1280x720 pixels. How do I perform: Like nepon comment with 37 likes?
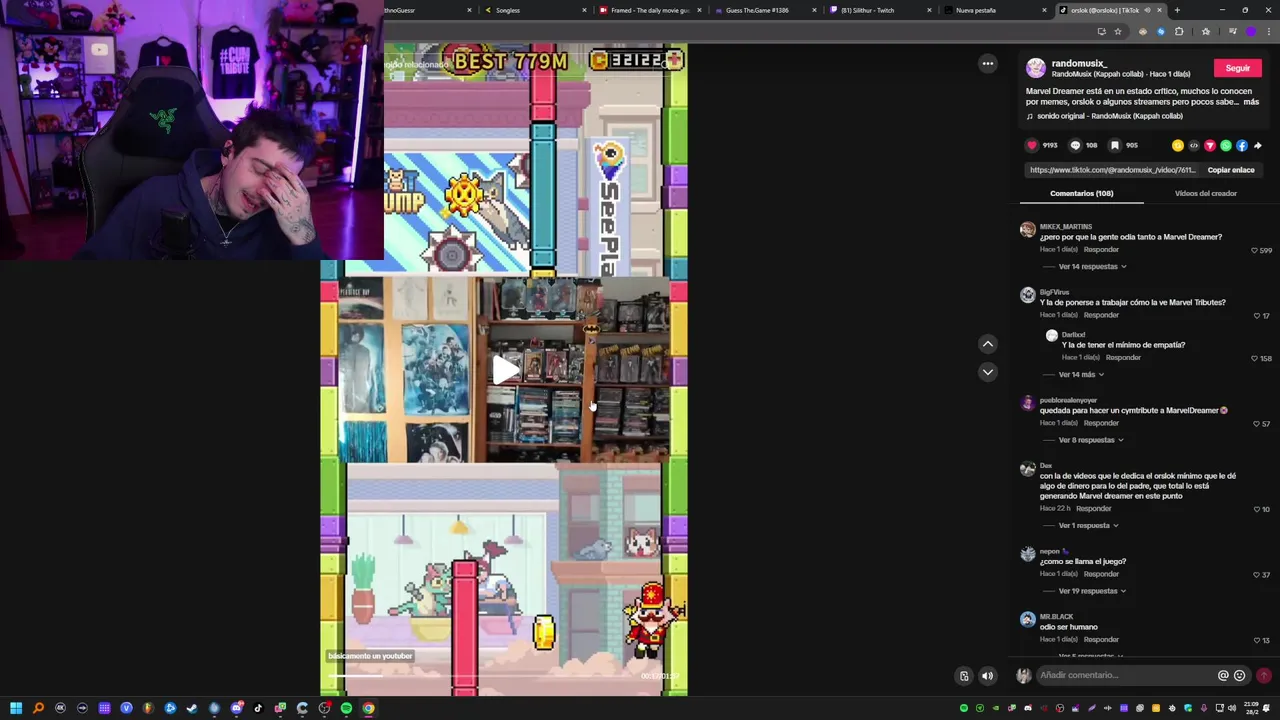(x=1257, y=575)
